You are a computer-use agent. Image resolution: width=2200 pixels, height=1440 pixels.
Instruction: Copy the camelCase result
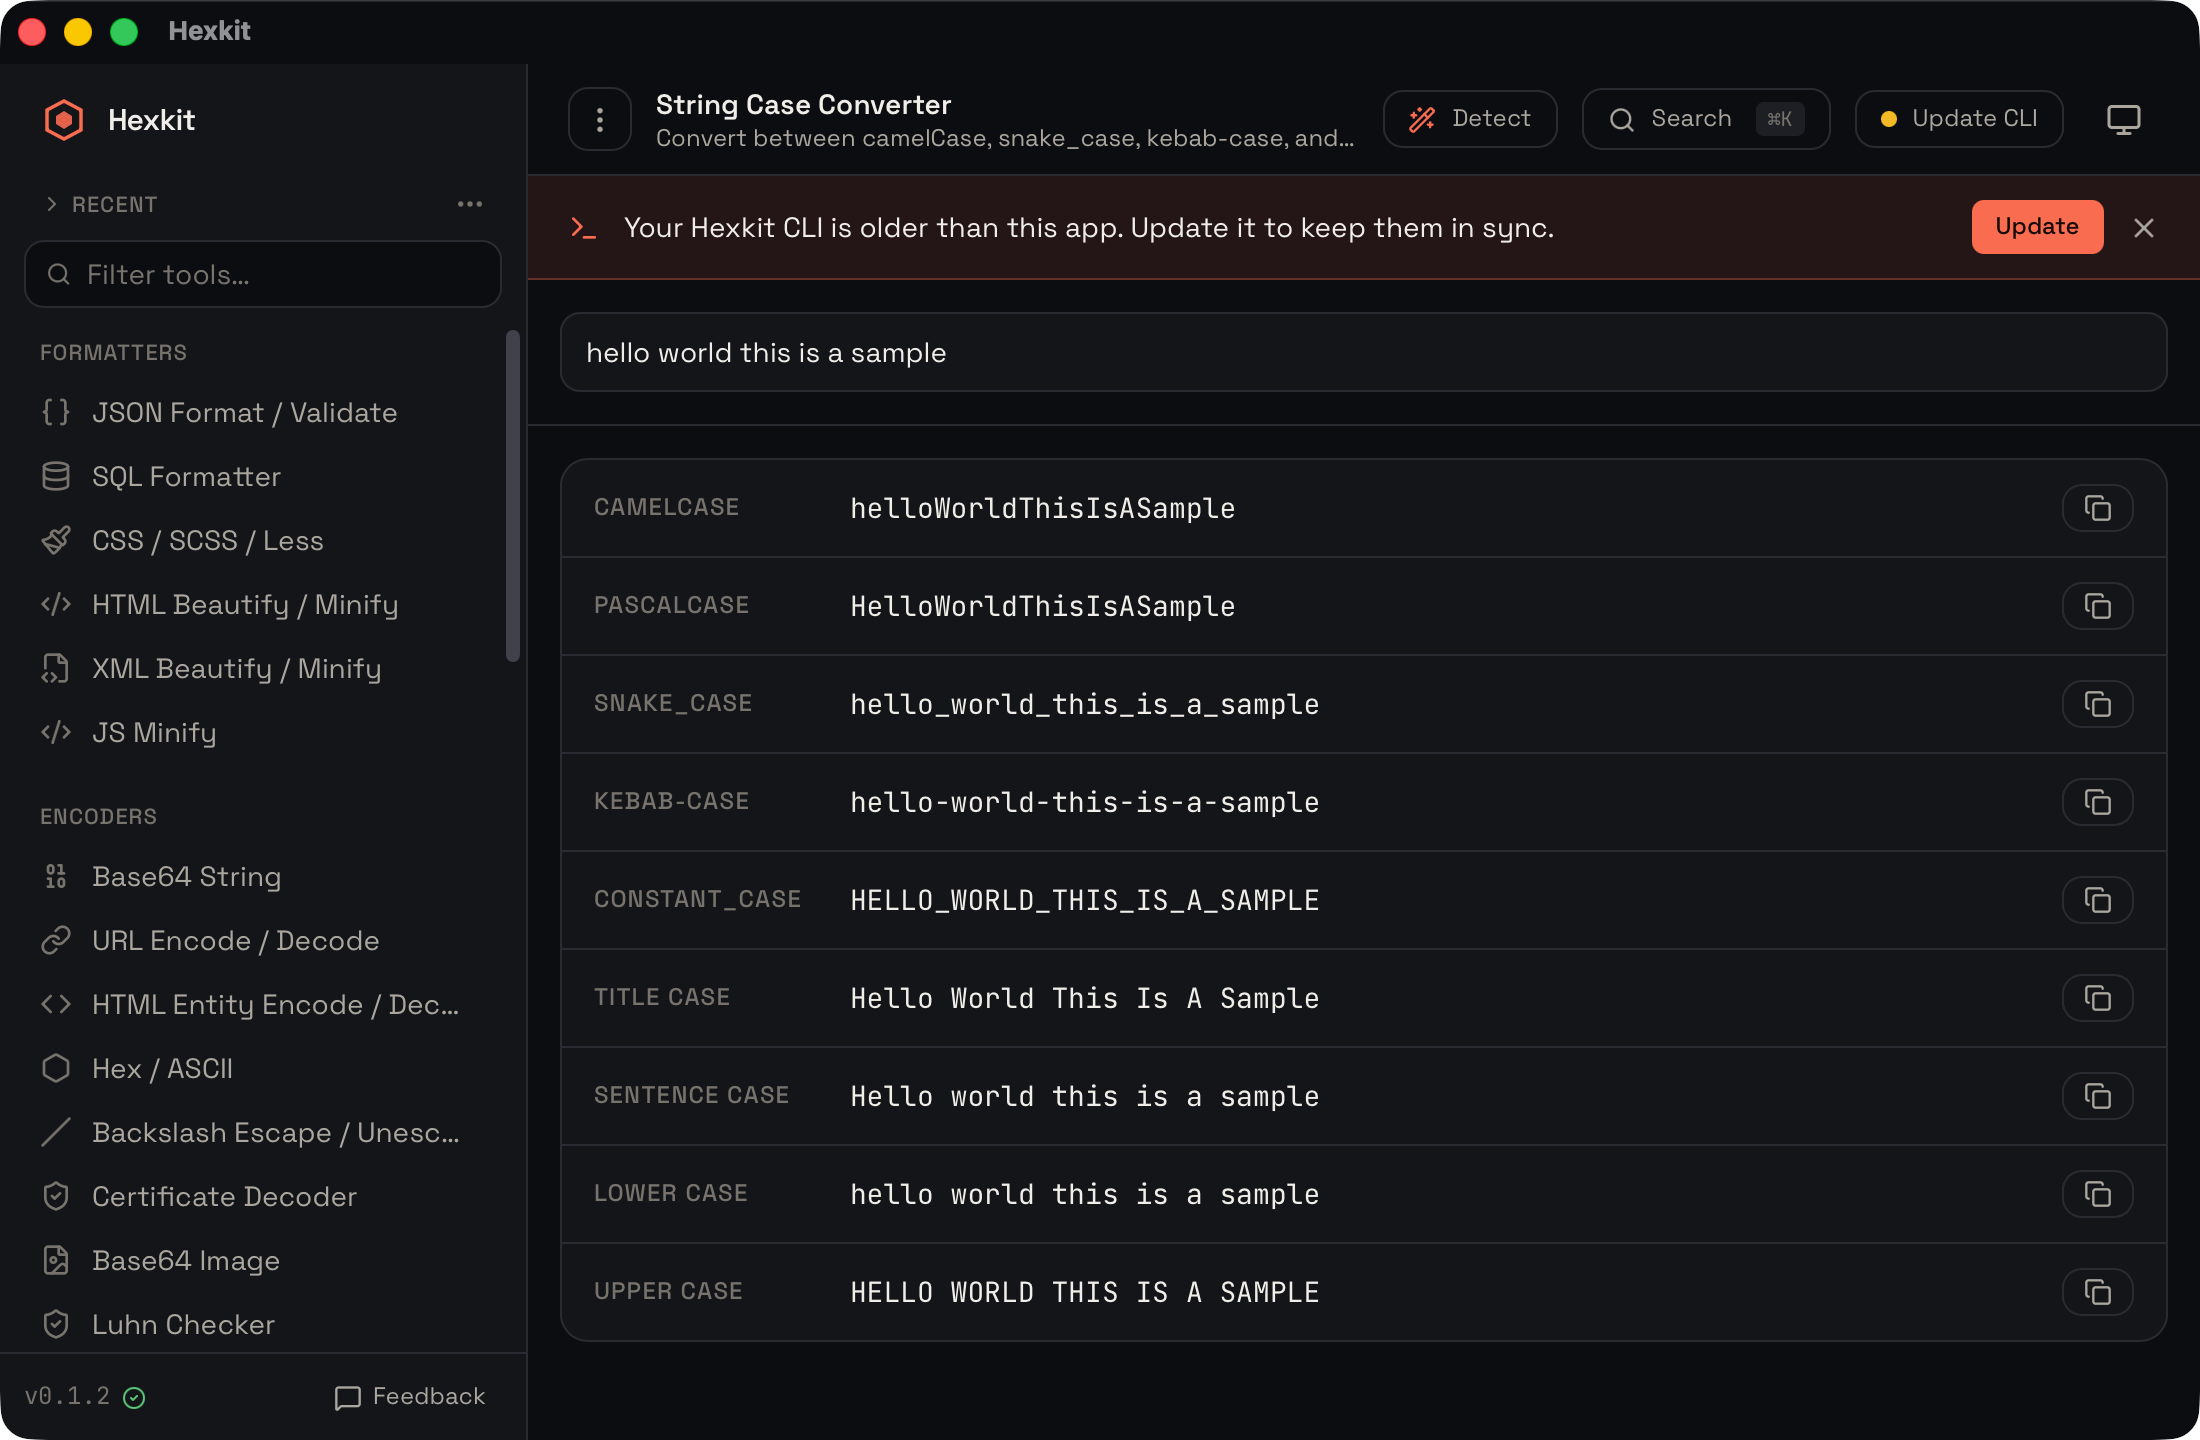pos(2097,508)
